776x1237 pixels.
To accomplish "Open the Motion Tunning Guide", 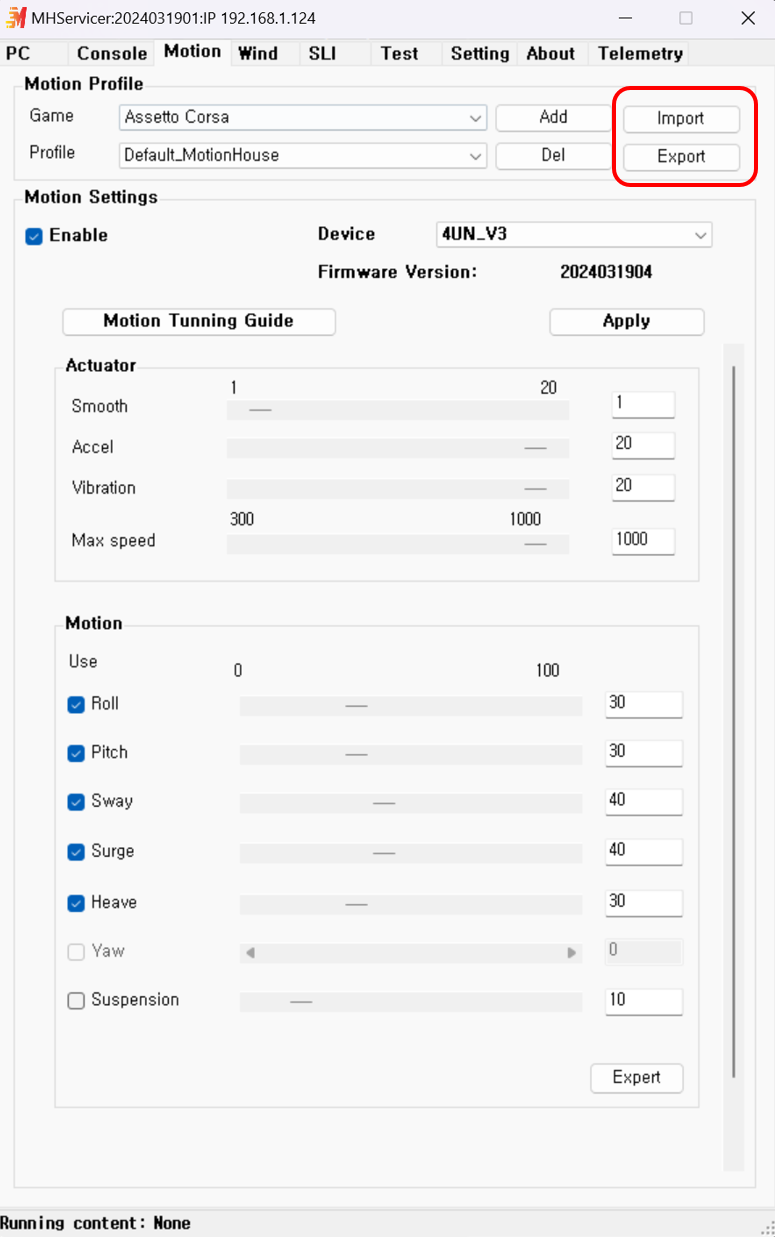I will (x=199, y=321).
